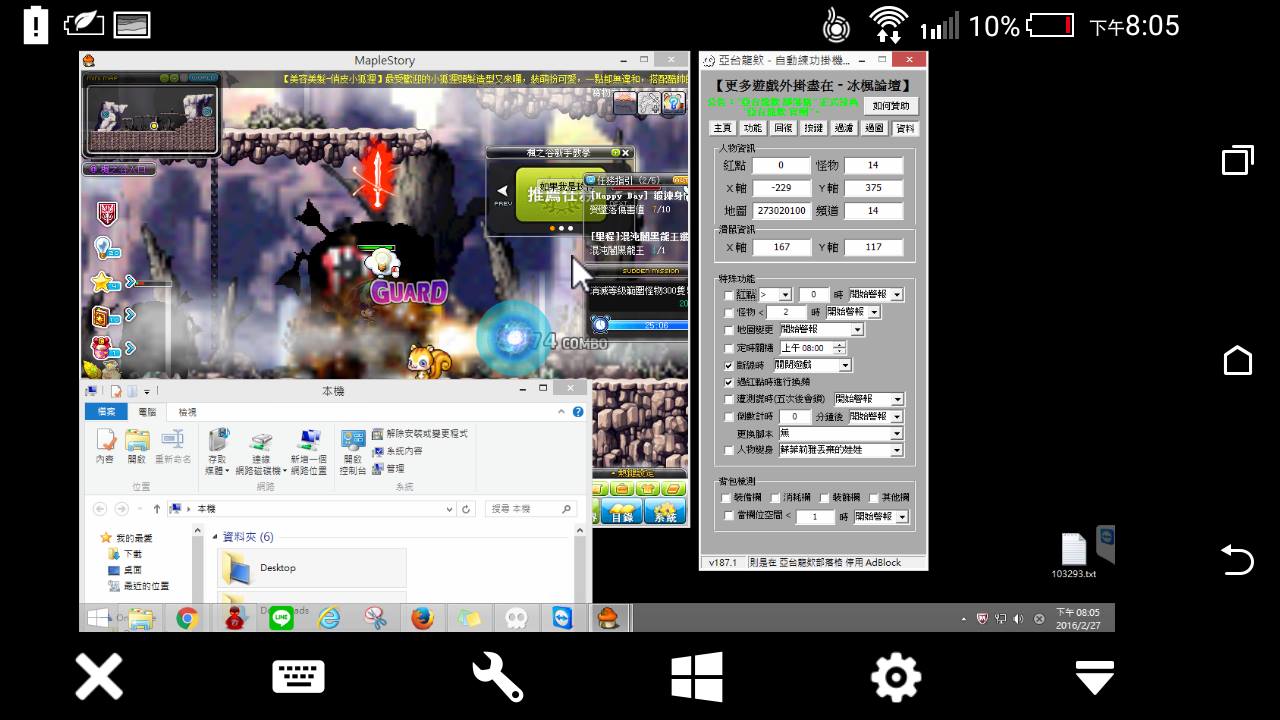Image resolution: width=1280 pixels, height=720 pixels.
Task: Click Explorer refresh button beside address bar
Action: pyautogui.click(x=466, y=509)
